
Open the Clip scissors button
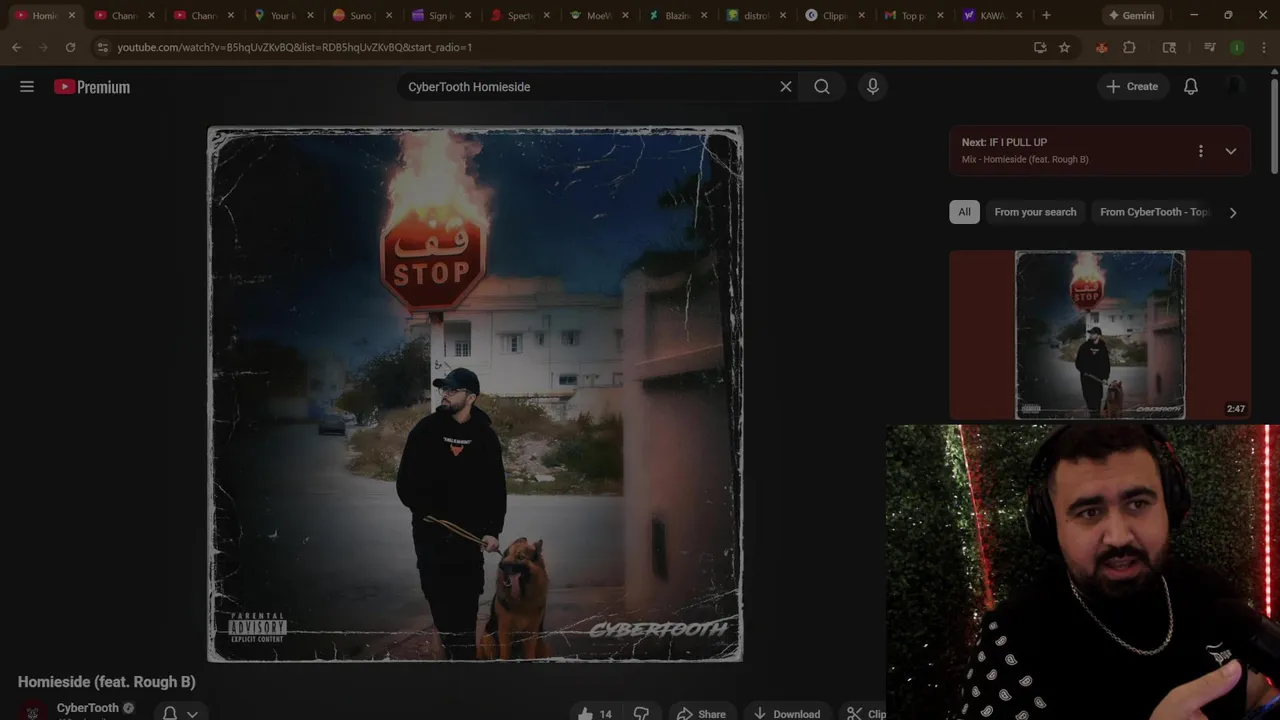pyautogui.click(x=866, y=713)
